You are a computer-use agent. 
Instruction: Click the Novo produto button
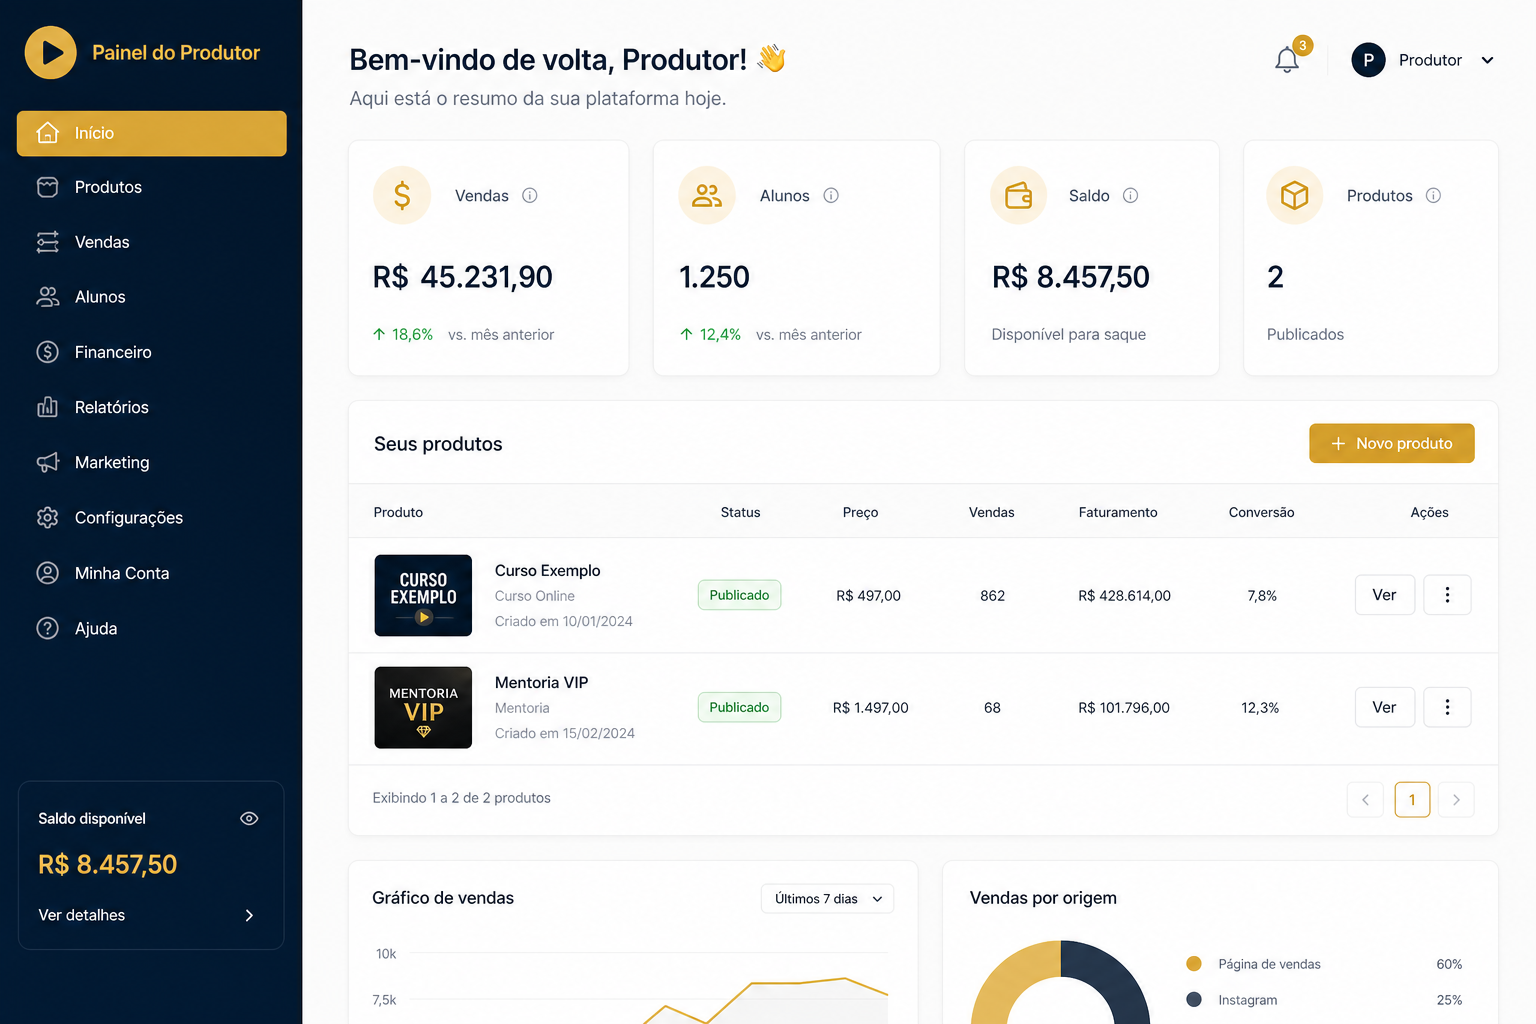(x=1392, y=443)
